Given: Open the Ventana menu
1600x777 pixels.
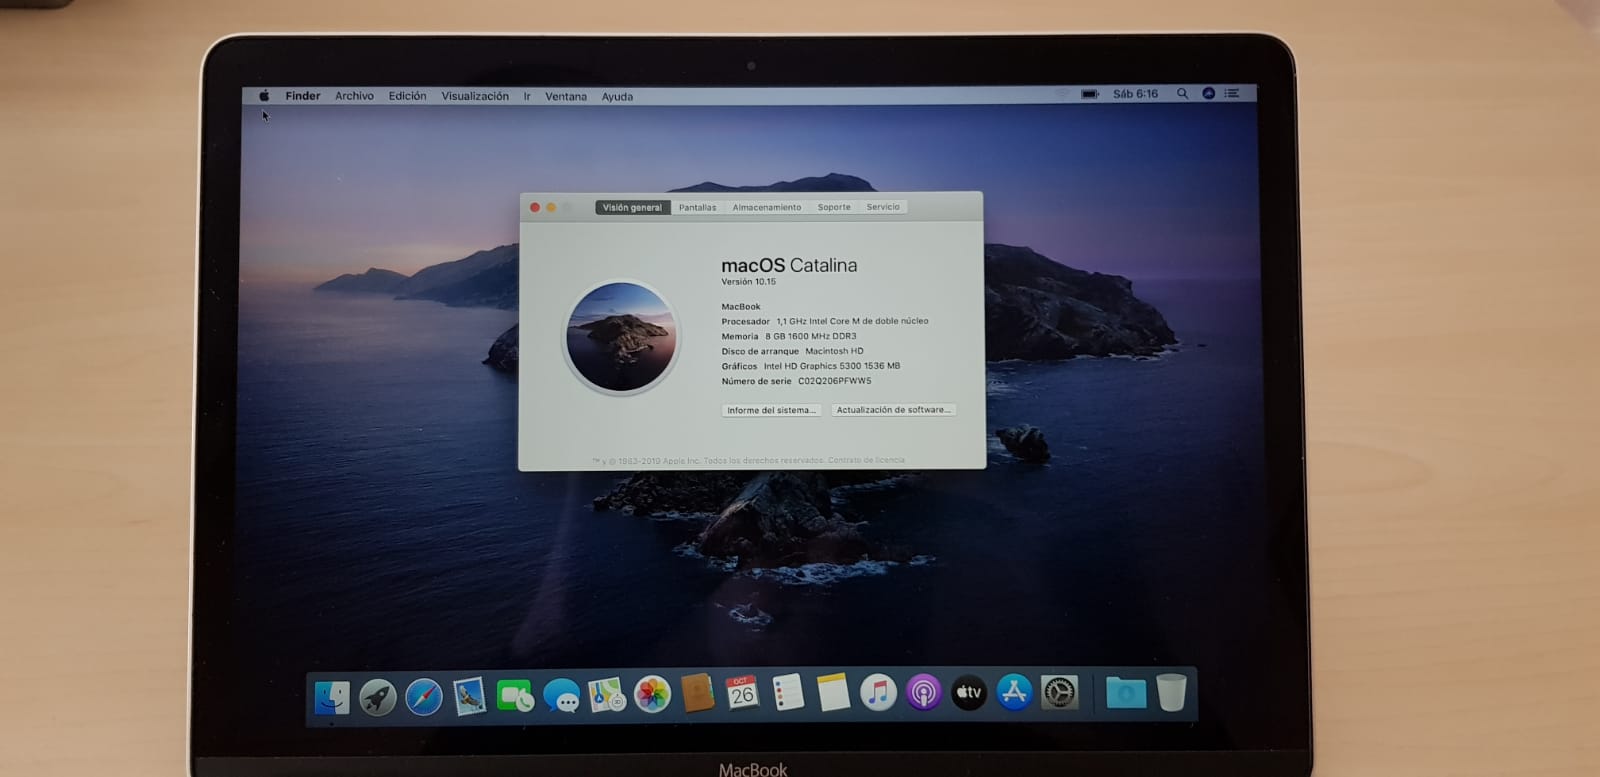Looking at the screenshot, I should tap(566, 97).
